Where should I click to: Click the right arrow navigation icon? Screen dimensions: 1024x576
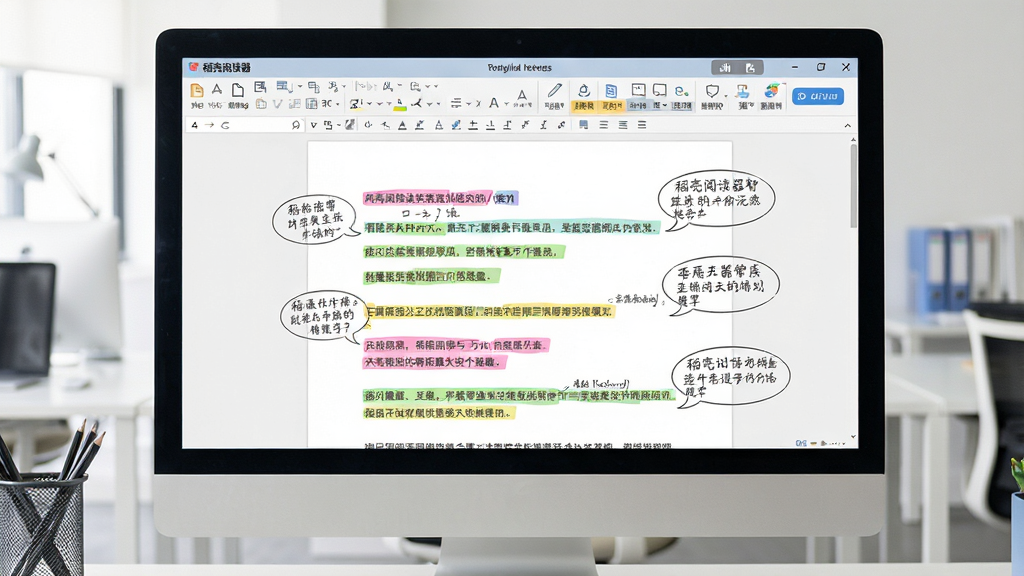pyautogui.click(x=209, y=125)
